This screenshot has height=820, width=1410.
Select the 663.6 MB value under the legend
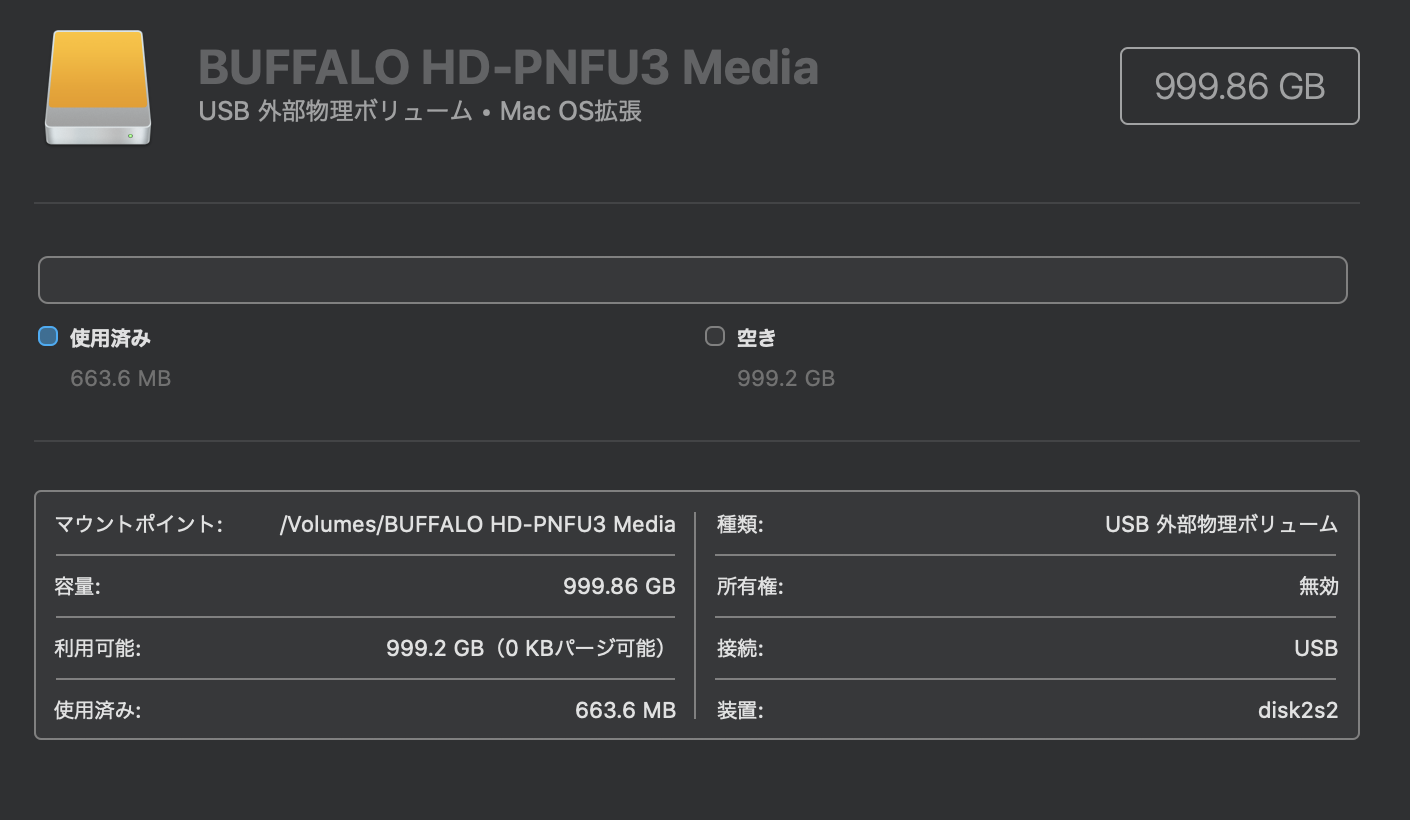click(x=120, y=378)
